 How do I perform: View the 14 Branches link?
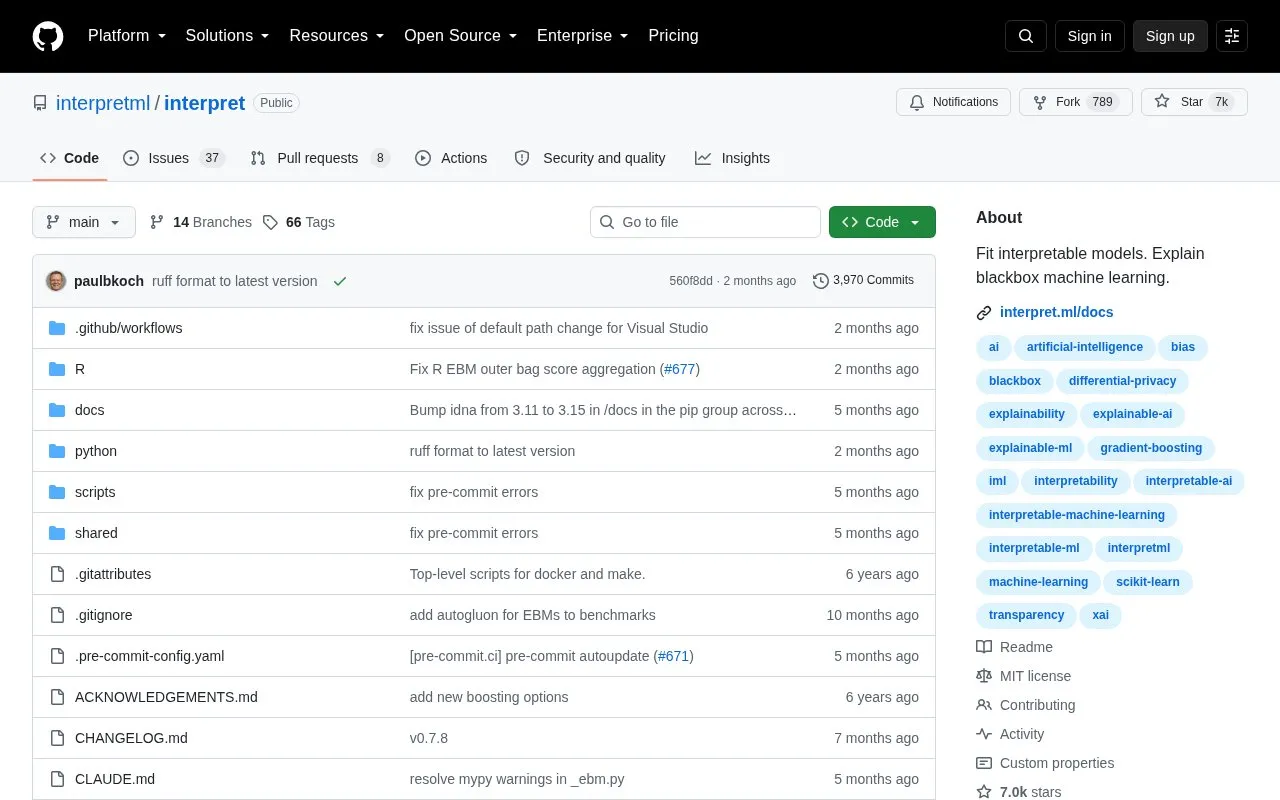(201, 222)
